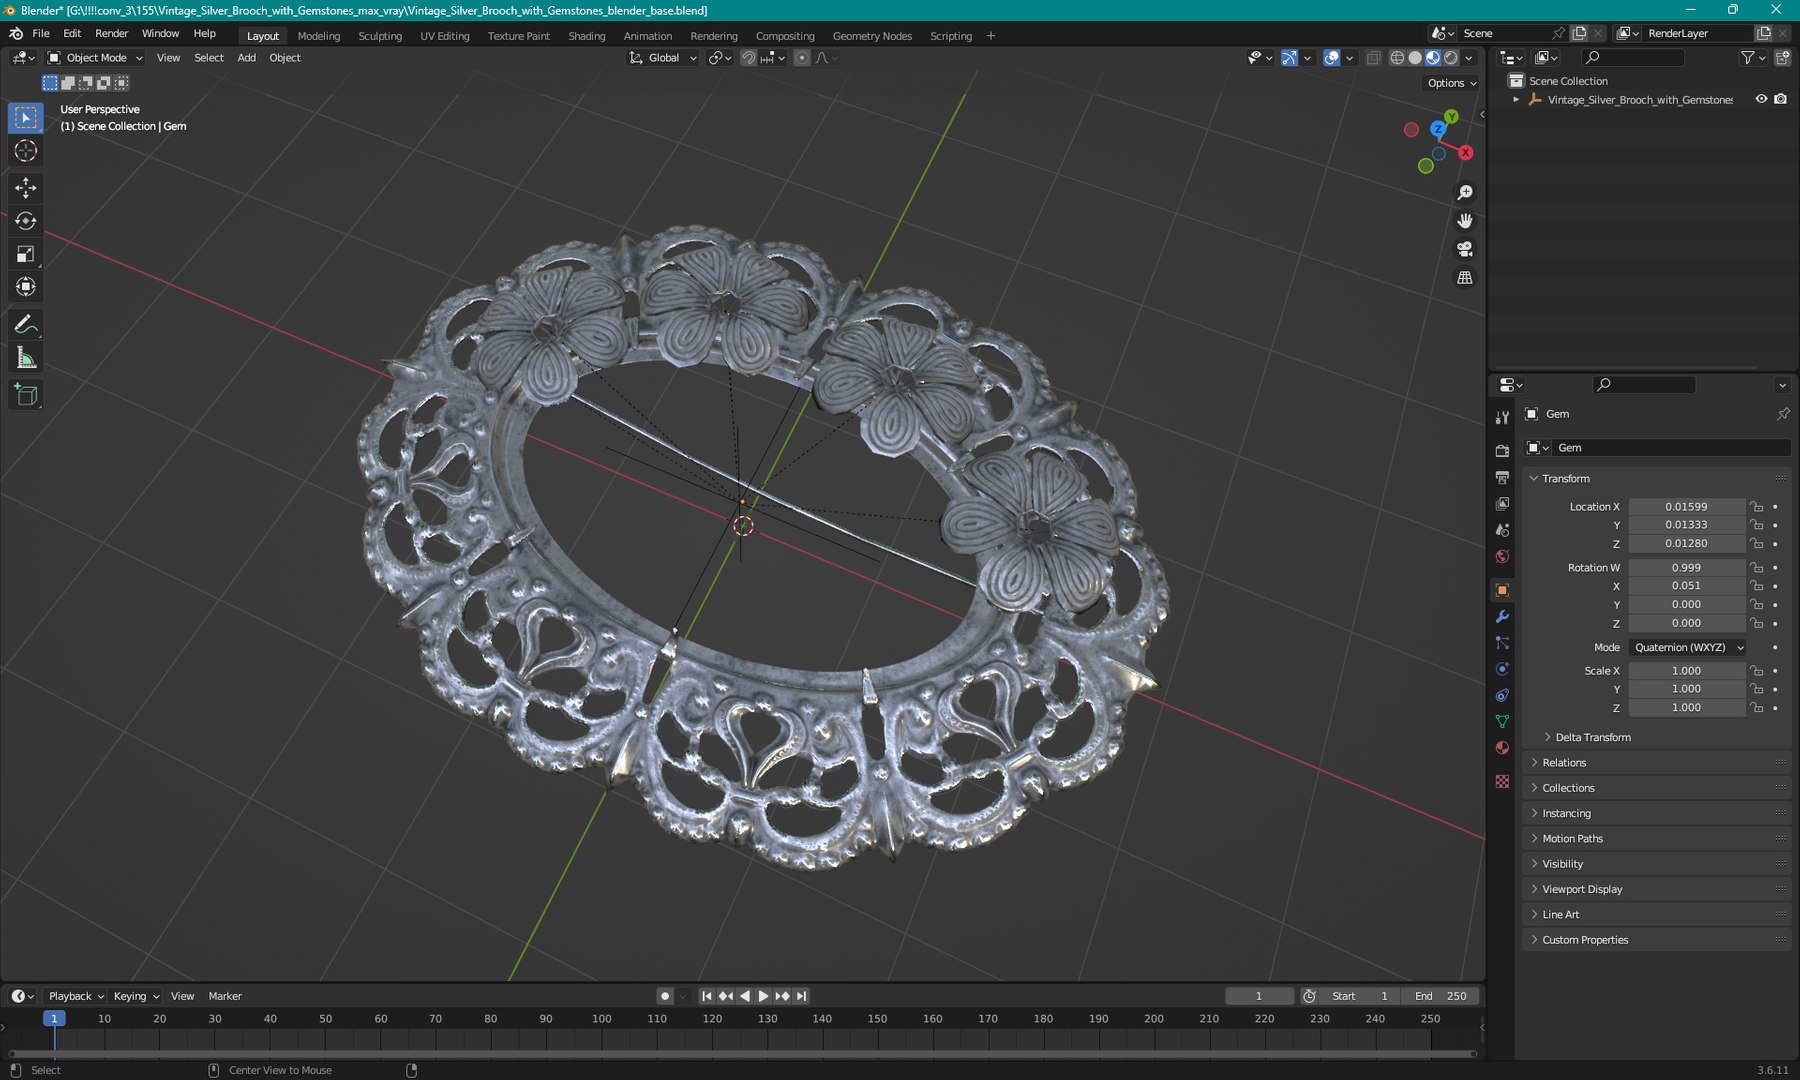Toggle the Location X lock
This screenshot has height=1080, width=1800.
click(1757, 507)
